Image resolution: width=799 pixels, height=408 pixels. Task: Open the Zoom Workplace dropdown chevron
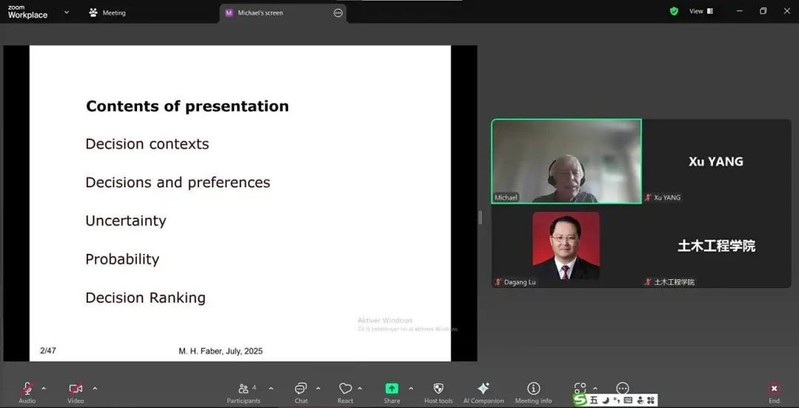(66, 12)
